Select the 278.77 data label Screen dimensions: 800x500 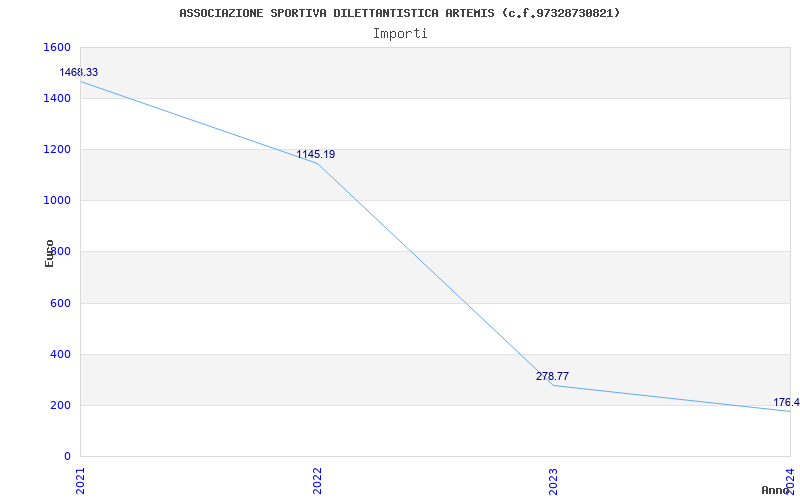click(553, 377)
